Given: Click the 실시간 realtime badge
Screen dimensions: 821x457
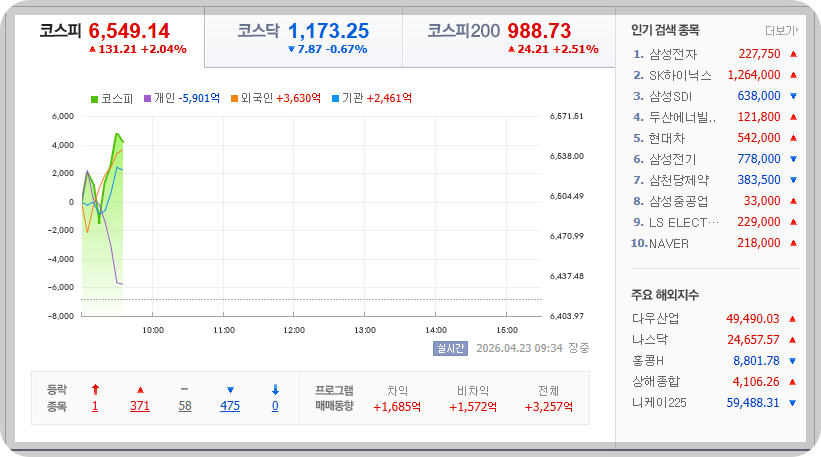Looking at the screenshot, I should point(450,348).
